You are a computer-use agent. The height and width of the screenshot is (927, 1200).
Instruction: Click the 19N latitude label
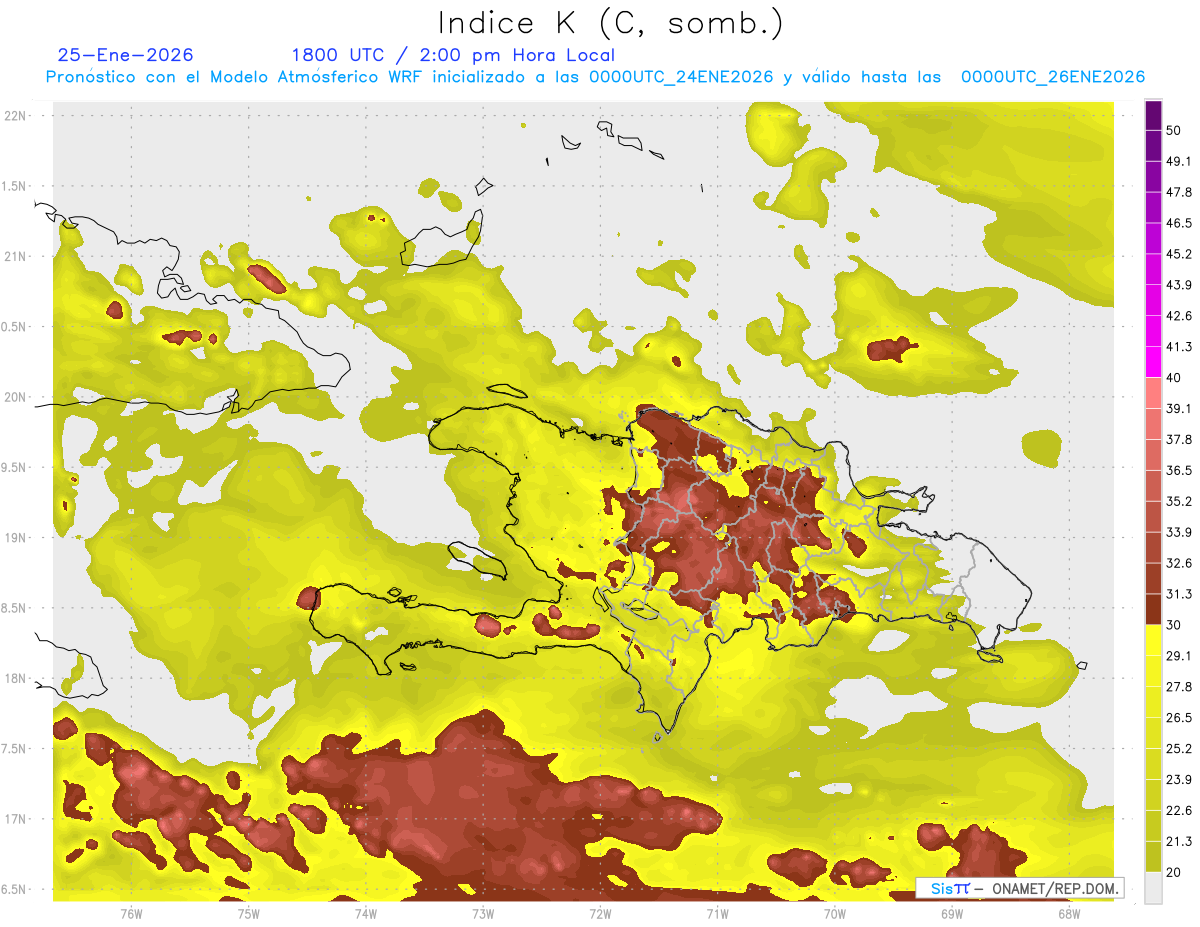click(16, 538)
